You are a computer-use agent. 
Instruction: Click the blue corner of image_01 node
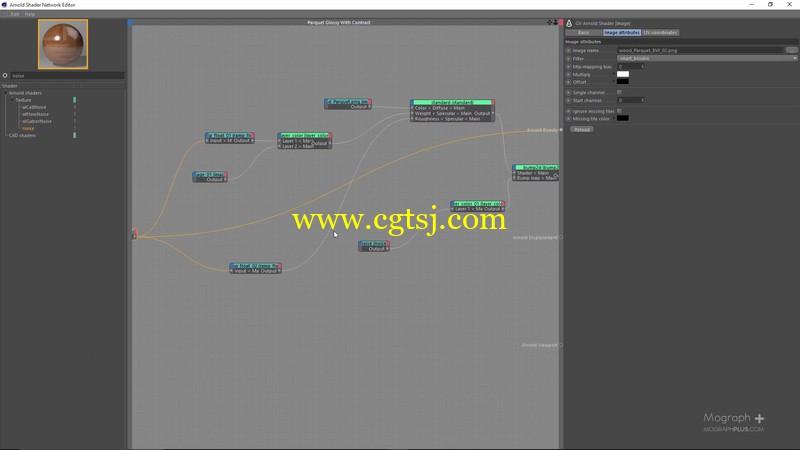(194, 174)
